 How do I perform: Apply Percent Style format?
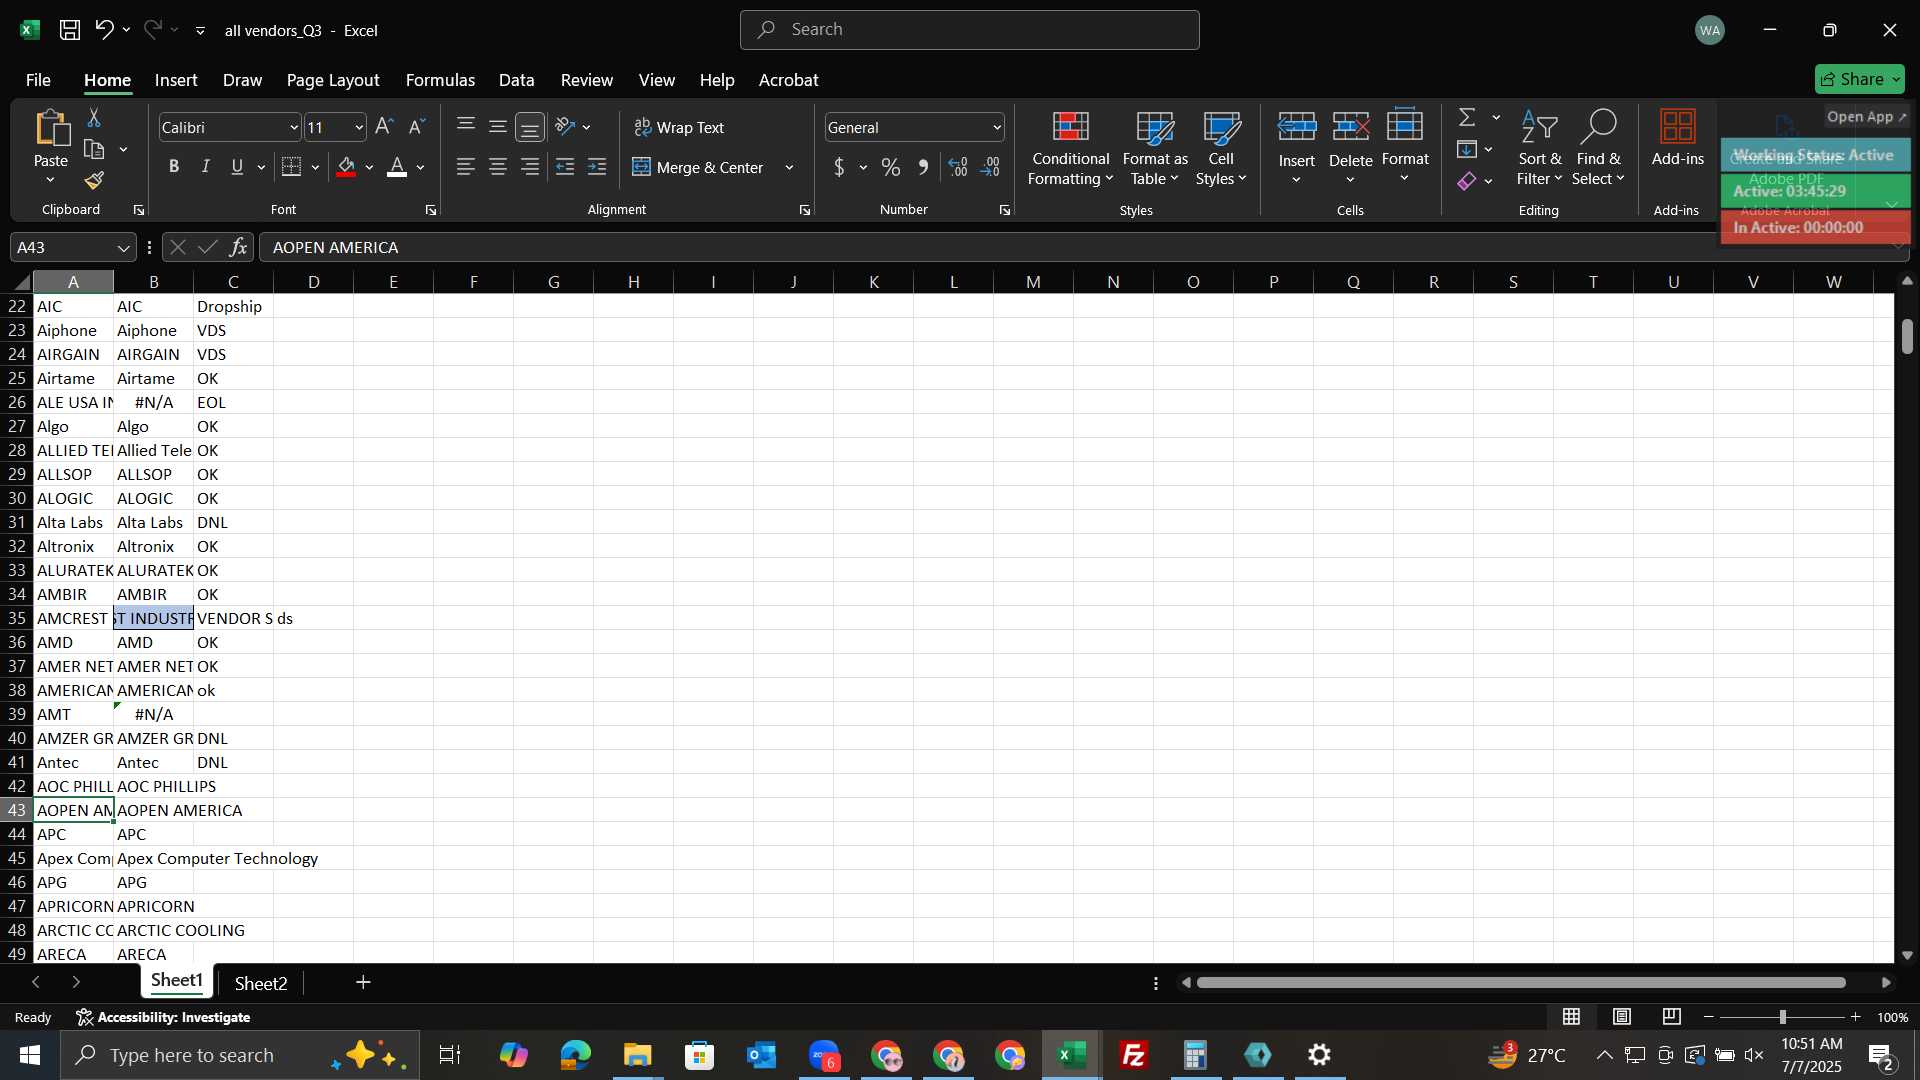891,167
